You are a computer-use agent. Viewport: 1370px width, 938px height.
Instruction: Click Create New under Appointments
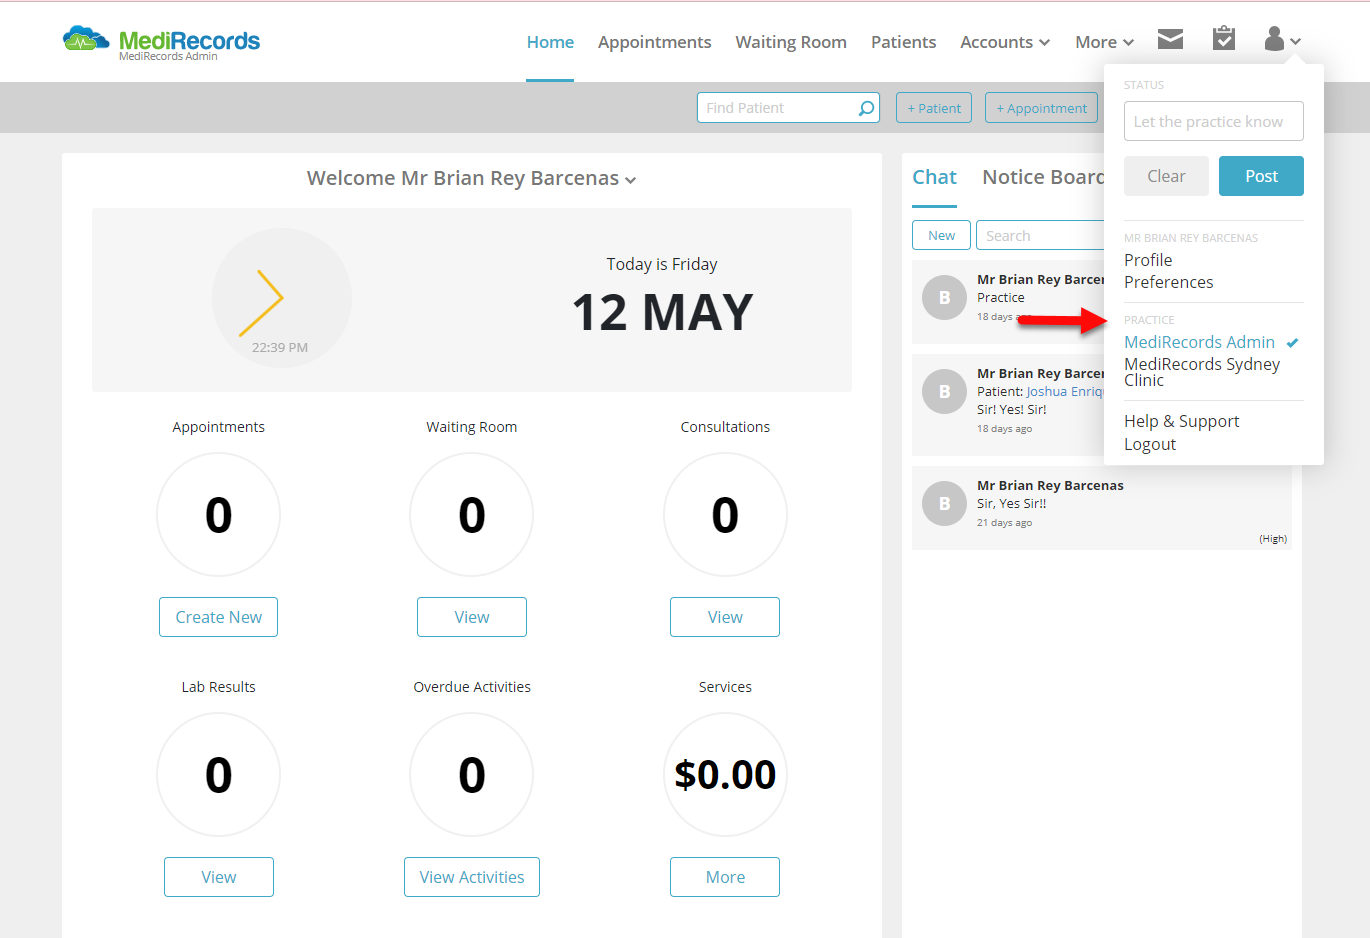pyautogui.click(x=218, y=617)
